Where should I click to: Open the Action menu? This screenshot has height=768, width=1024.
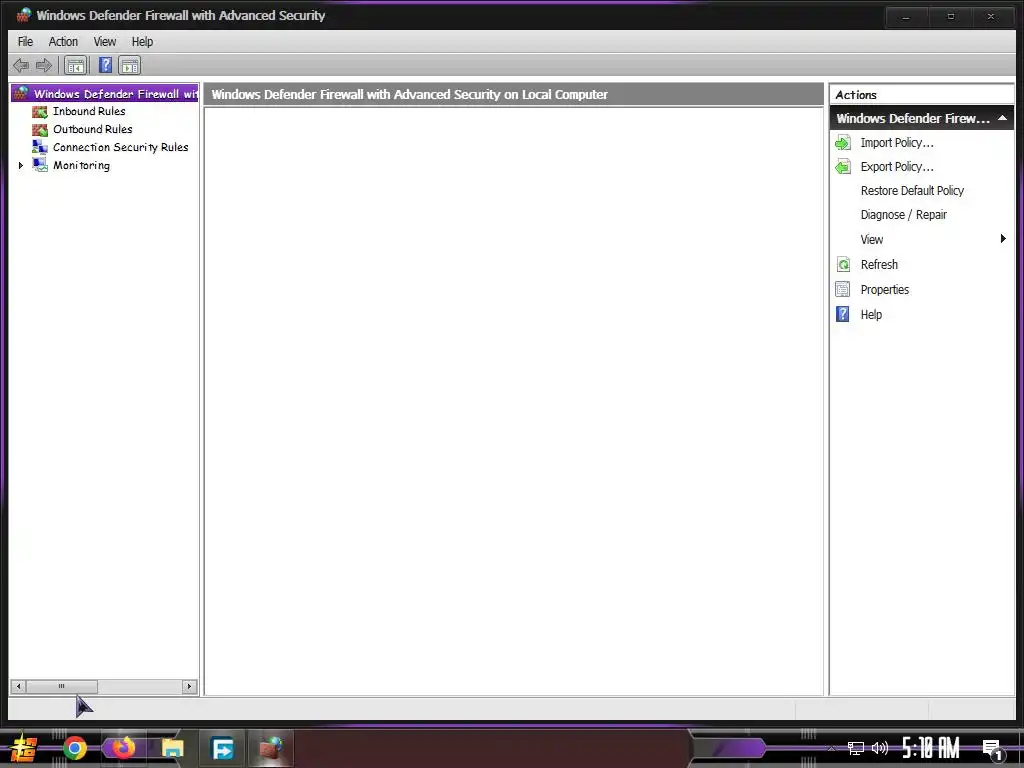tap(63, 42)
